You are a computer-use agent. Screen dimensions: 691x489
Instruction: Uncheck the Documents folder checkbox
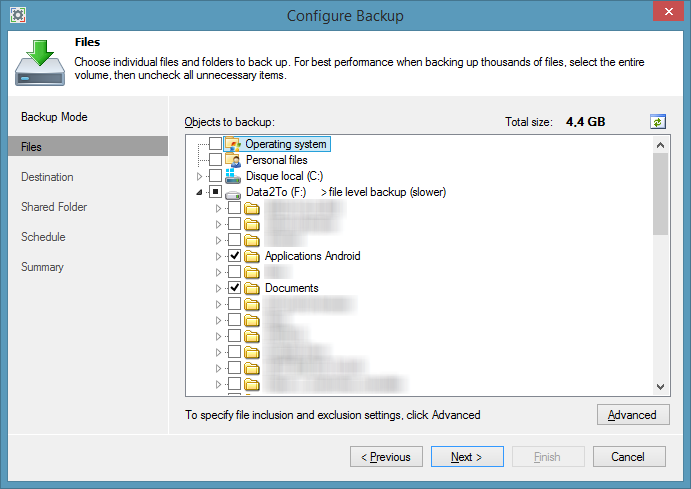pyautogui.click(x=234, y=288)
